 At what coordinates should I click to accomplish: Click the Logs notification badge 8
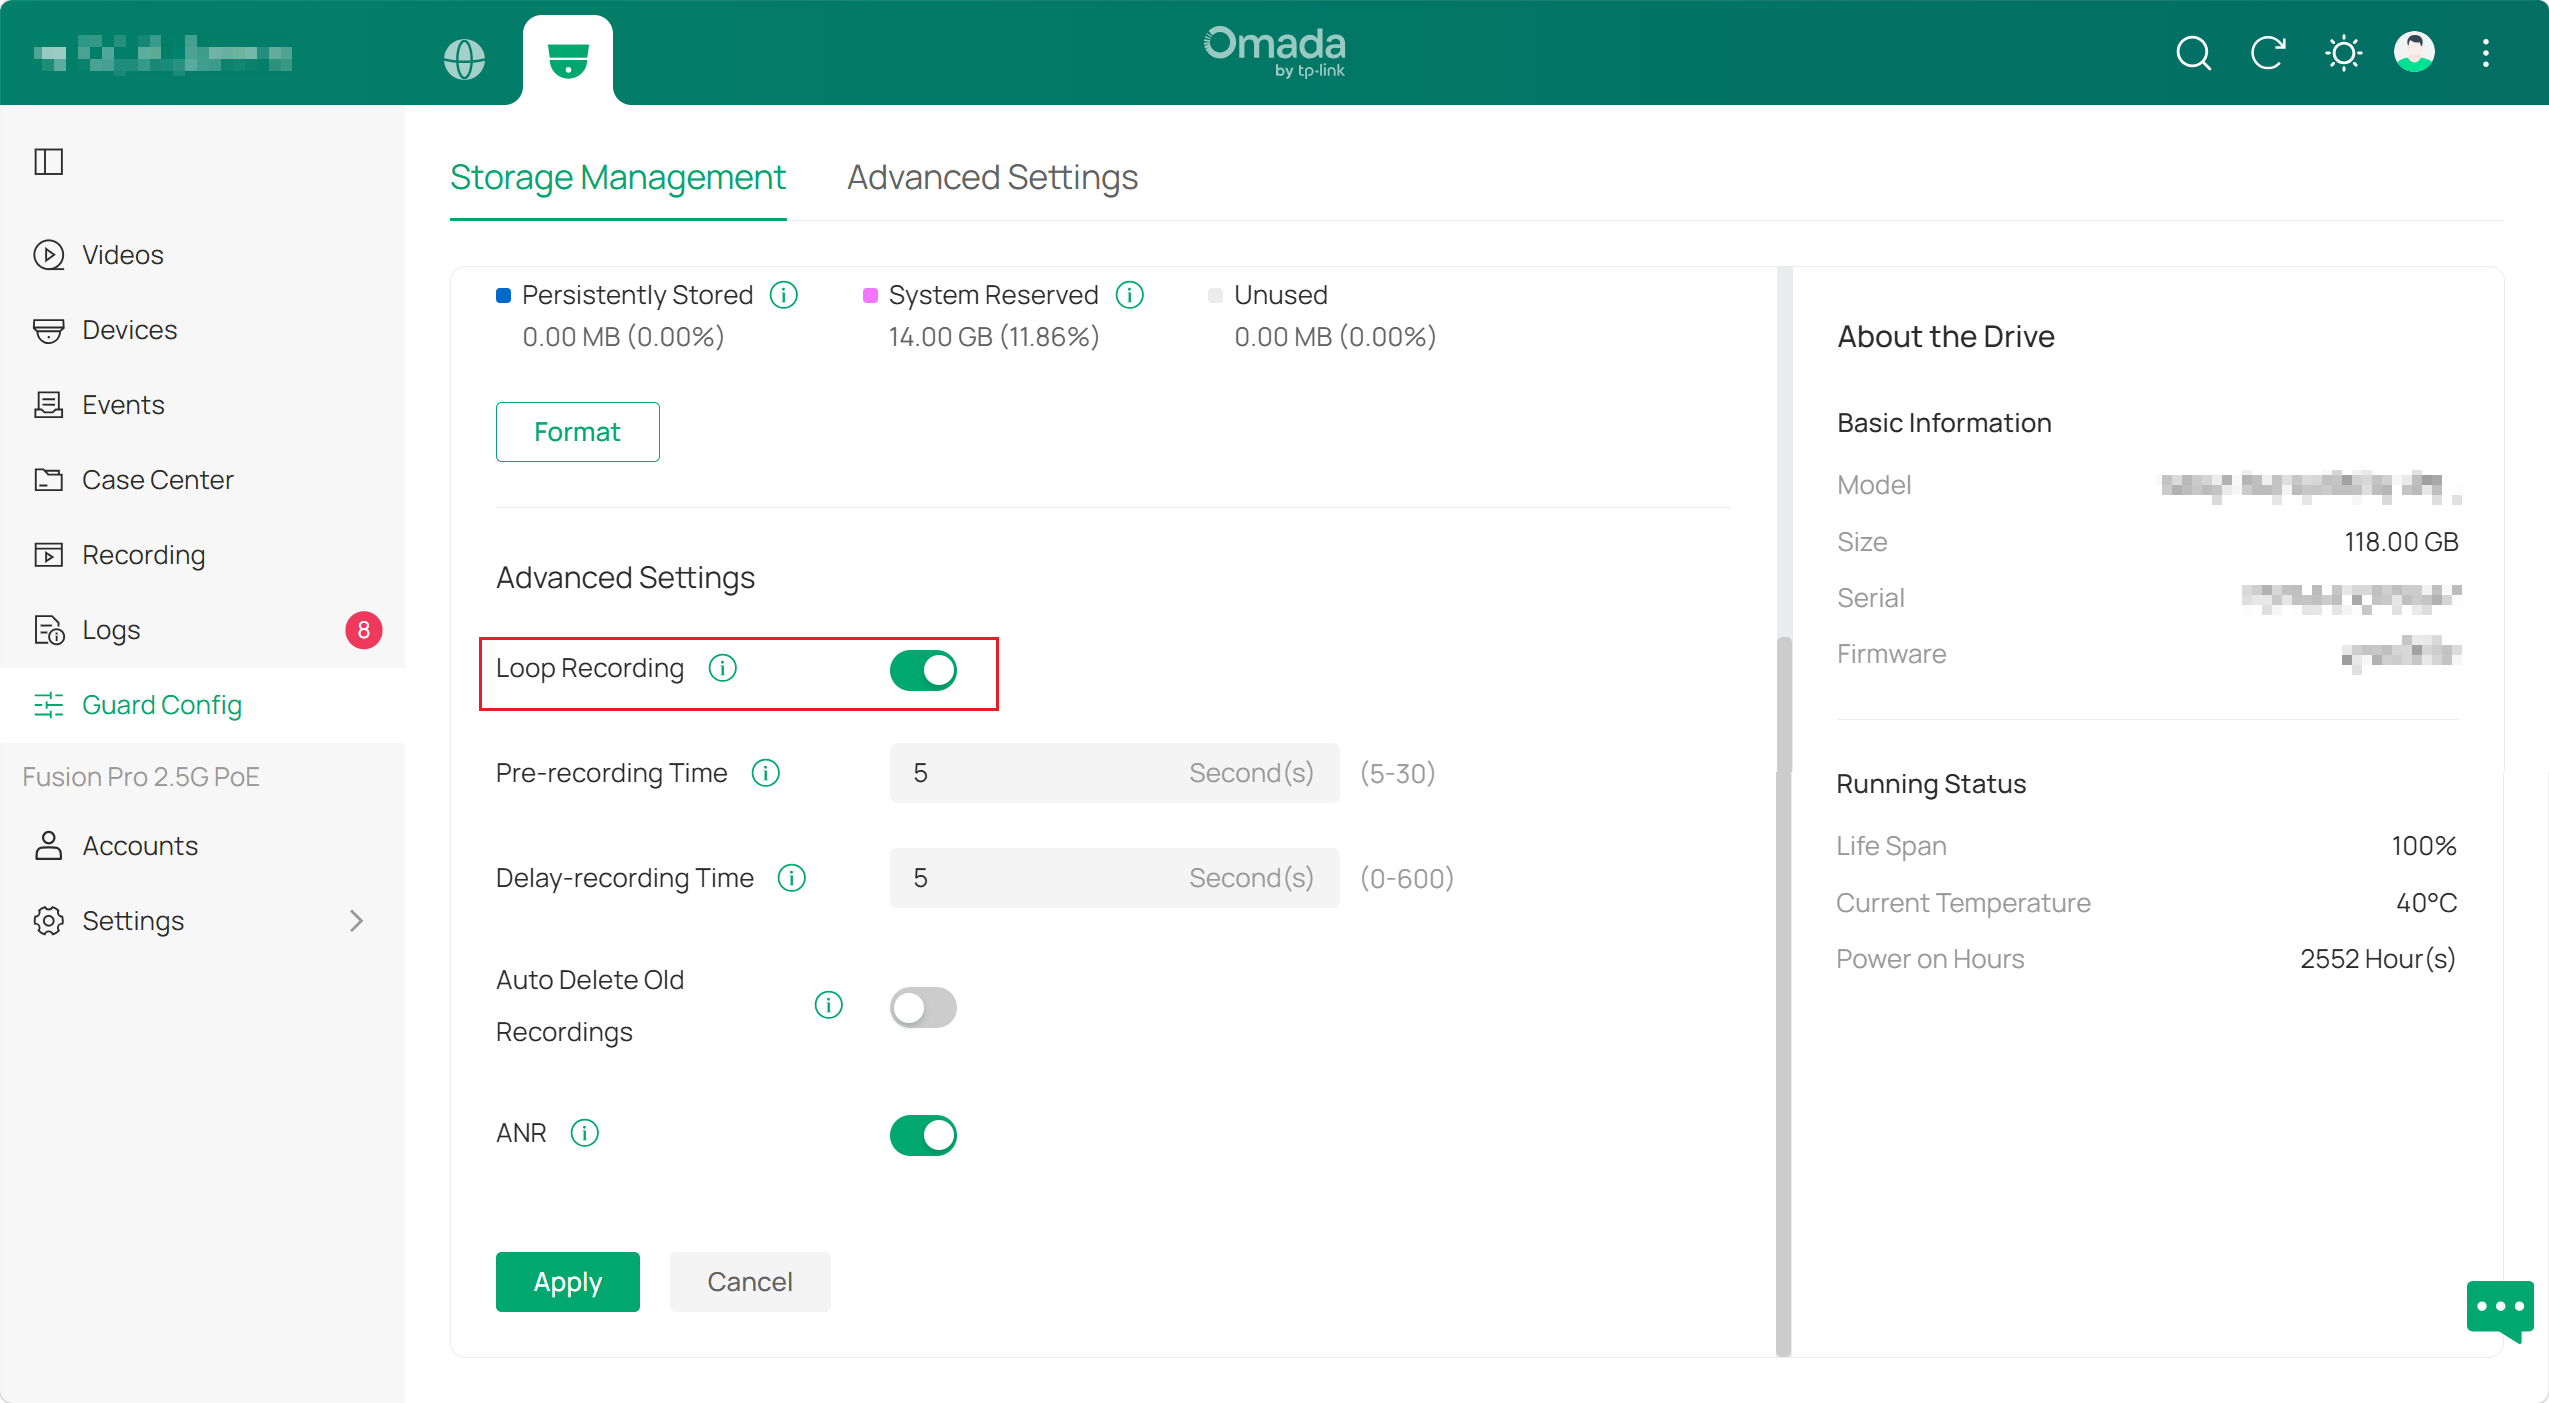tap(364, 630)
